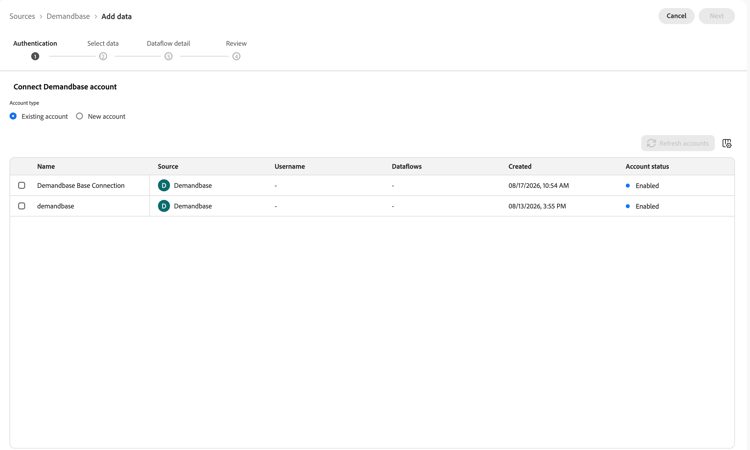The image size is (750, 450).
Task: Click the Created column header
Action: 520,166
